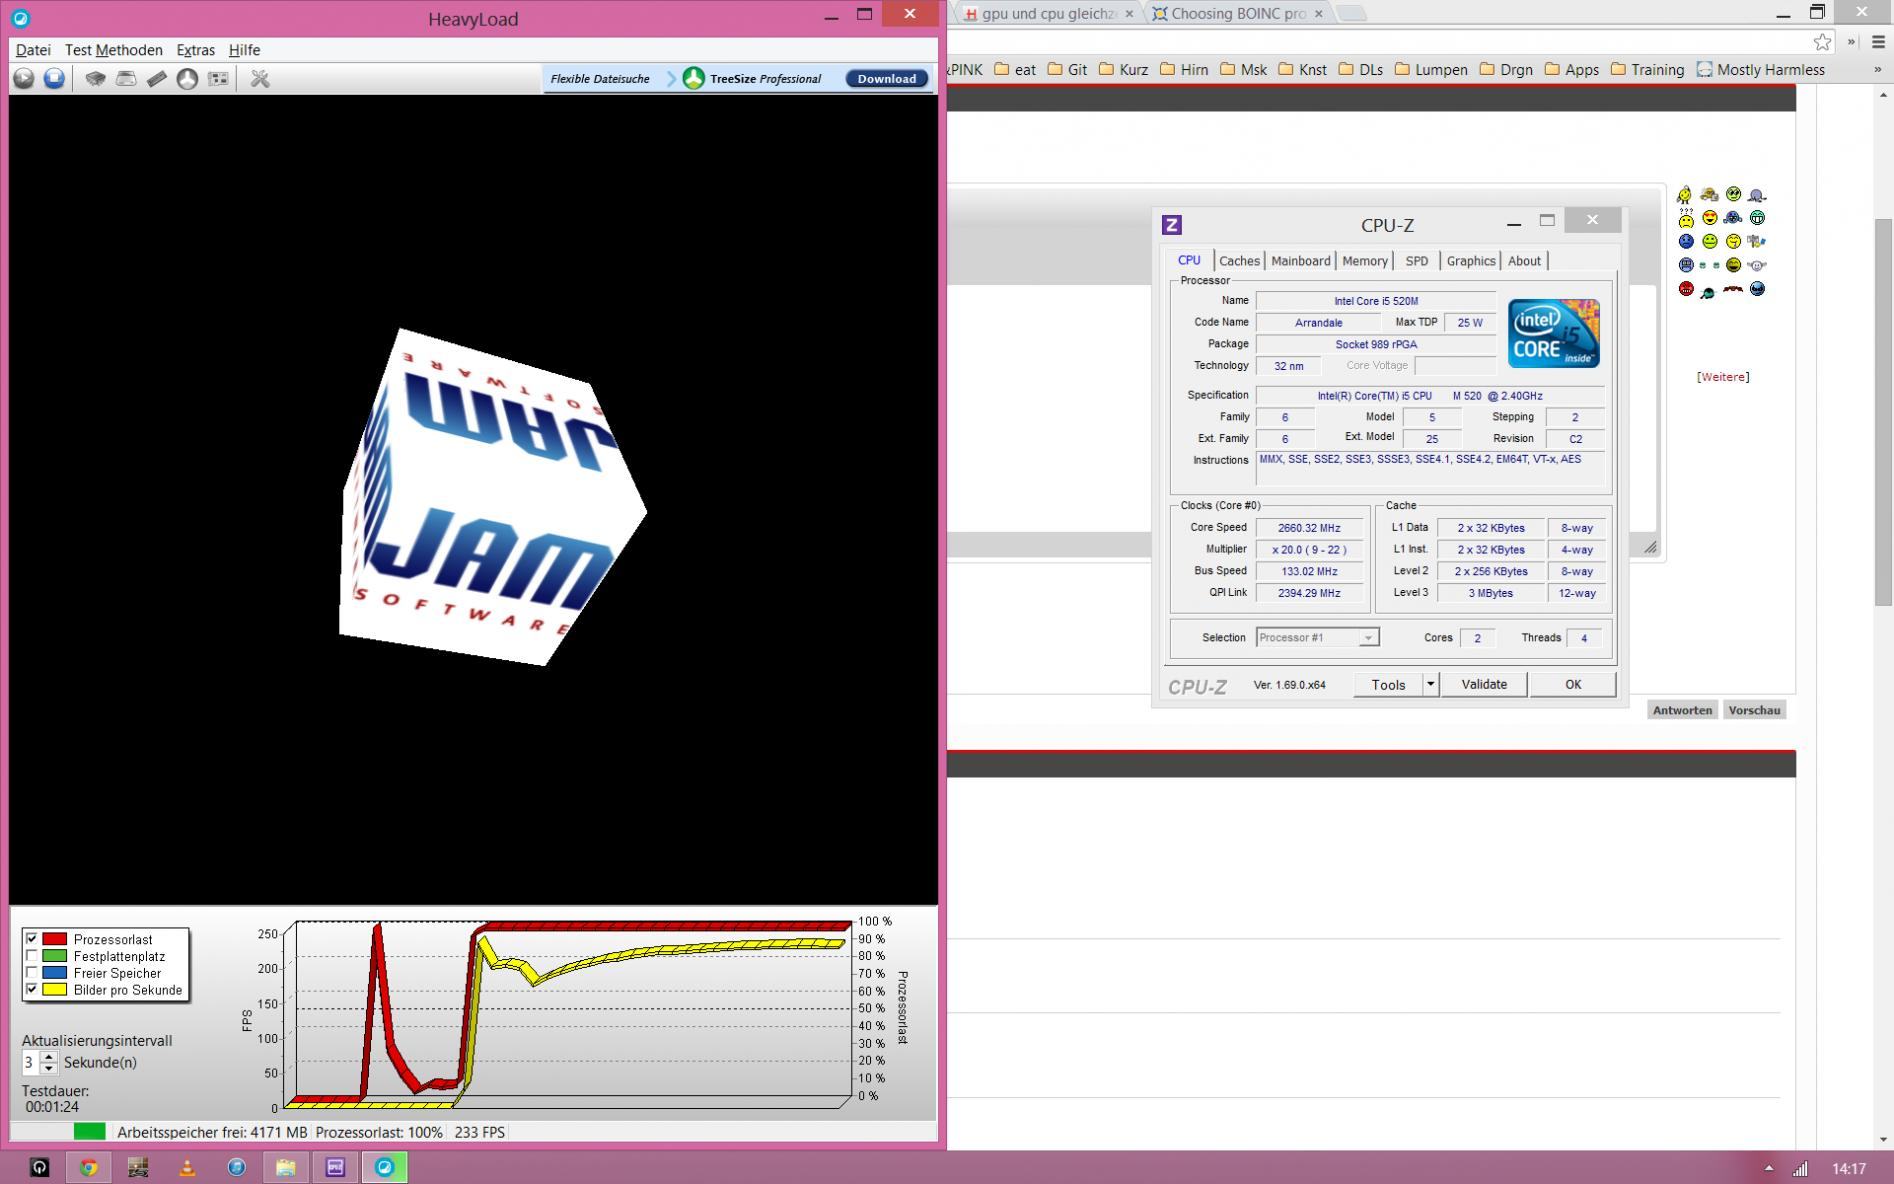Open the Apps bookmarks folder
The height and width of the screenshot is (1184, 1894).
click(x=1572, y=70)
